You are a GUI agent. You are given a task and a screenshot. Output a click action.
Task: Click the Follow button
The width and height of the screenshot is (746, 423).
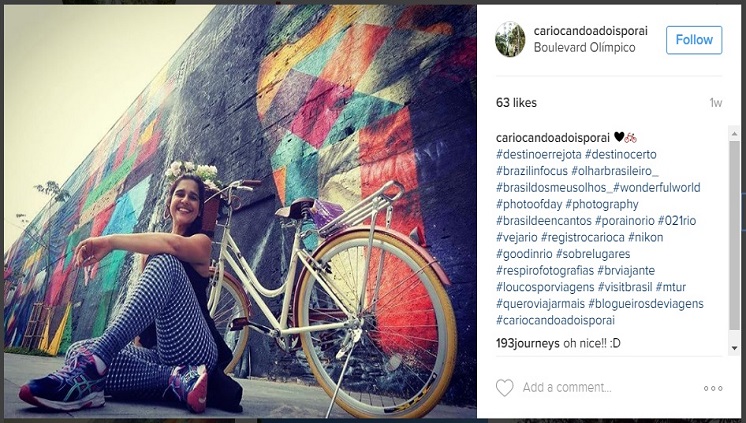[694, 40]
